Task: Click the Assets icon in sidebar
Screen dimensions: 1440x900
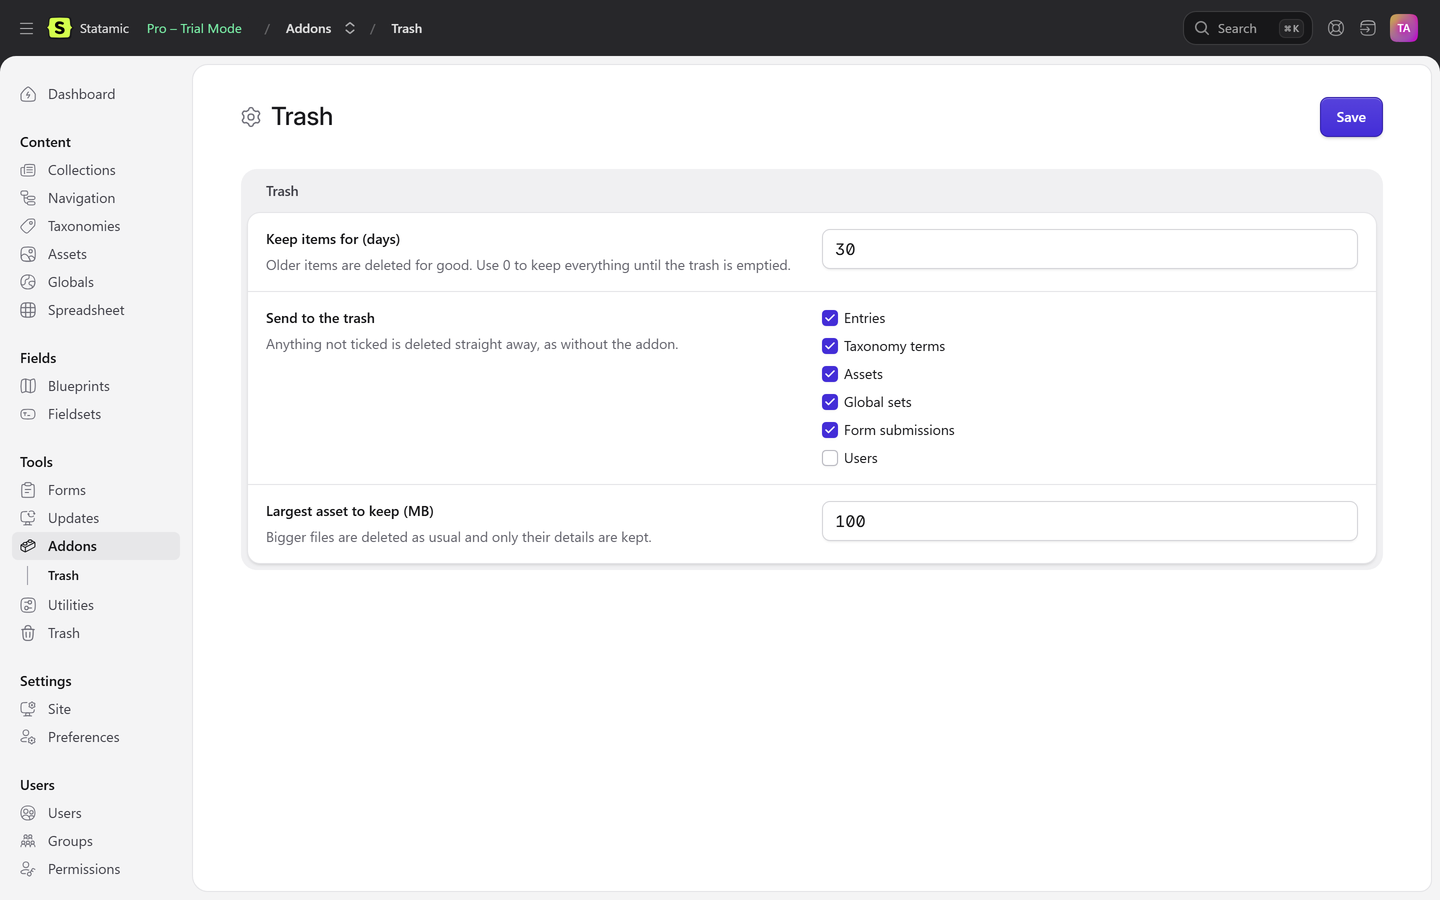Action: (x=28, y=254)
